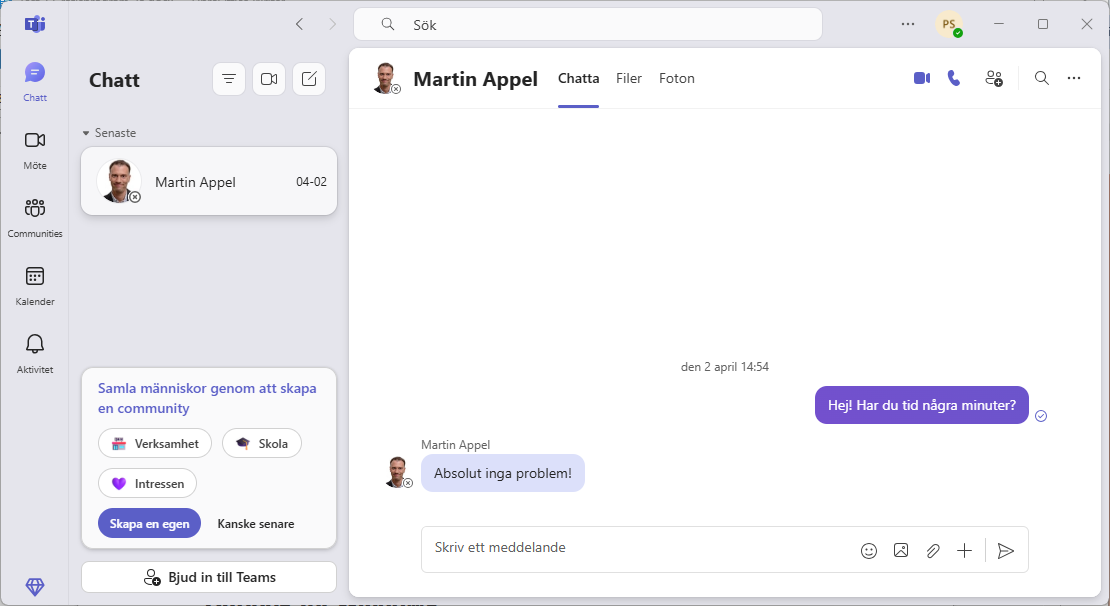Open the chat filter options
The width and height of the screenshot is (1110, 606).
point(228,78)
